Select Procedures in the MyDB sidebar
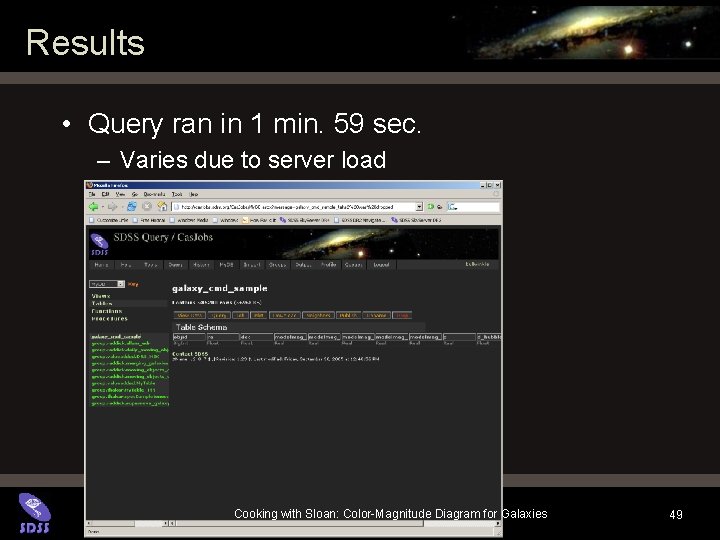Screen dimensions: 720x540 [x=109, y=318]
